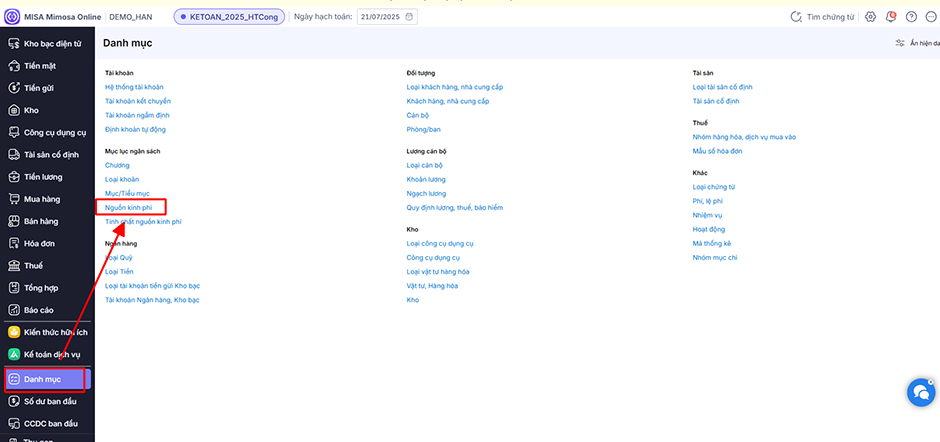Click the Kho bạc điện tử icon

pos(14,44)
